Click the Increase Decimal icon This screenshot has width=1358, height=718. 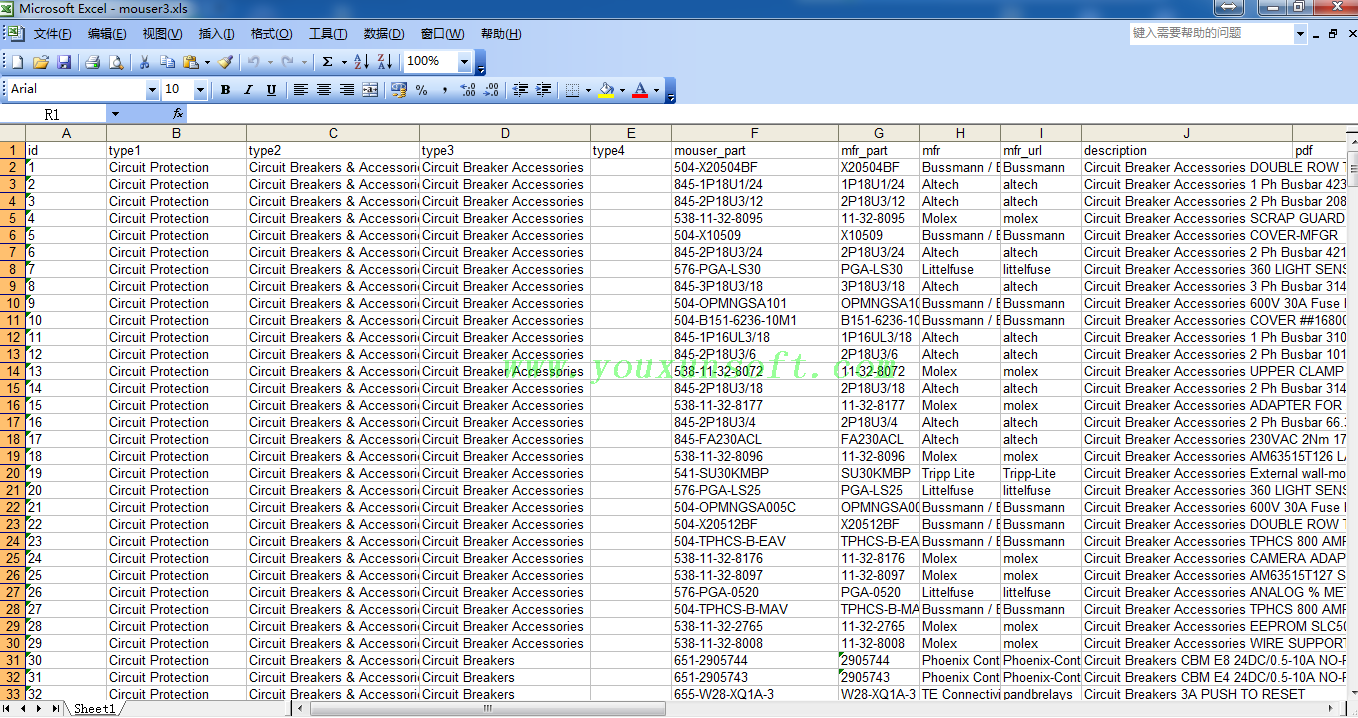coord(467,90)
